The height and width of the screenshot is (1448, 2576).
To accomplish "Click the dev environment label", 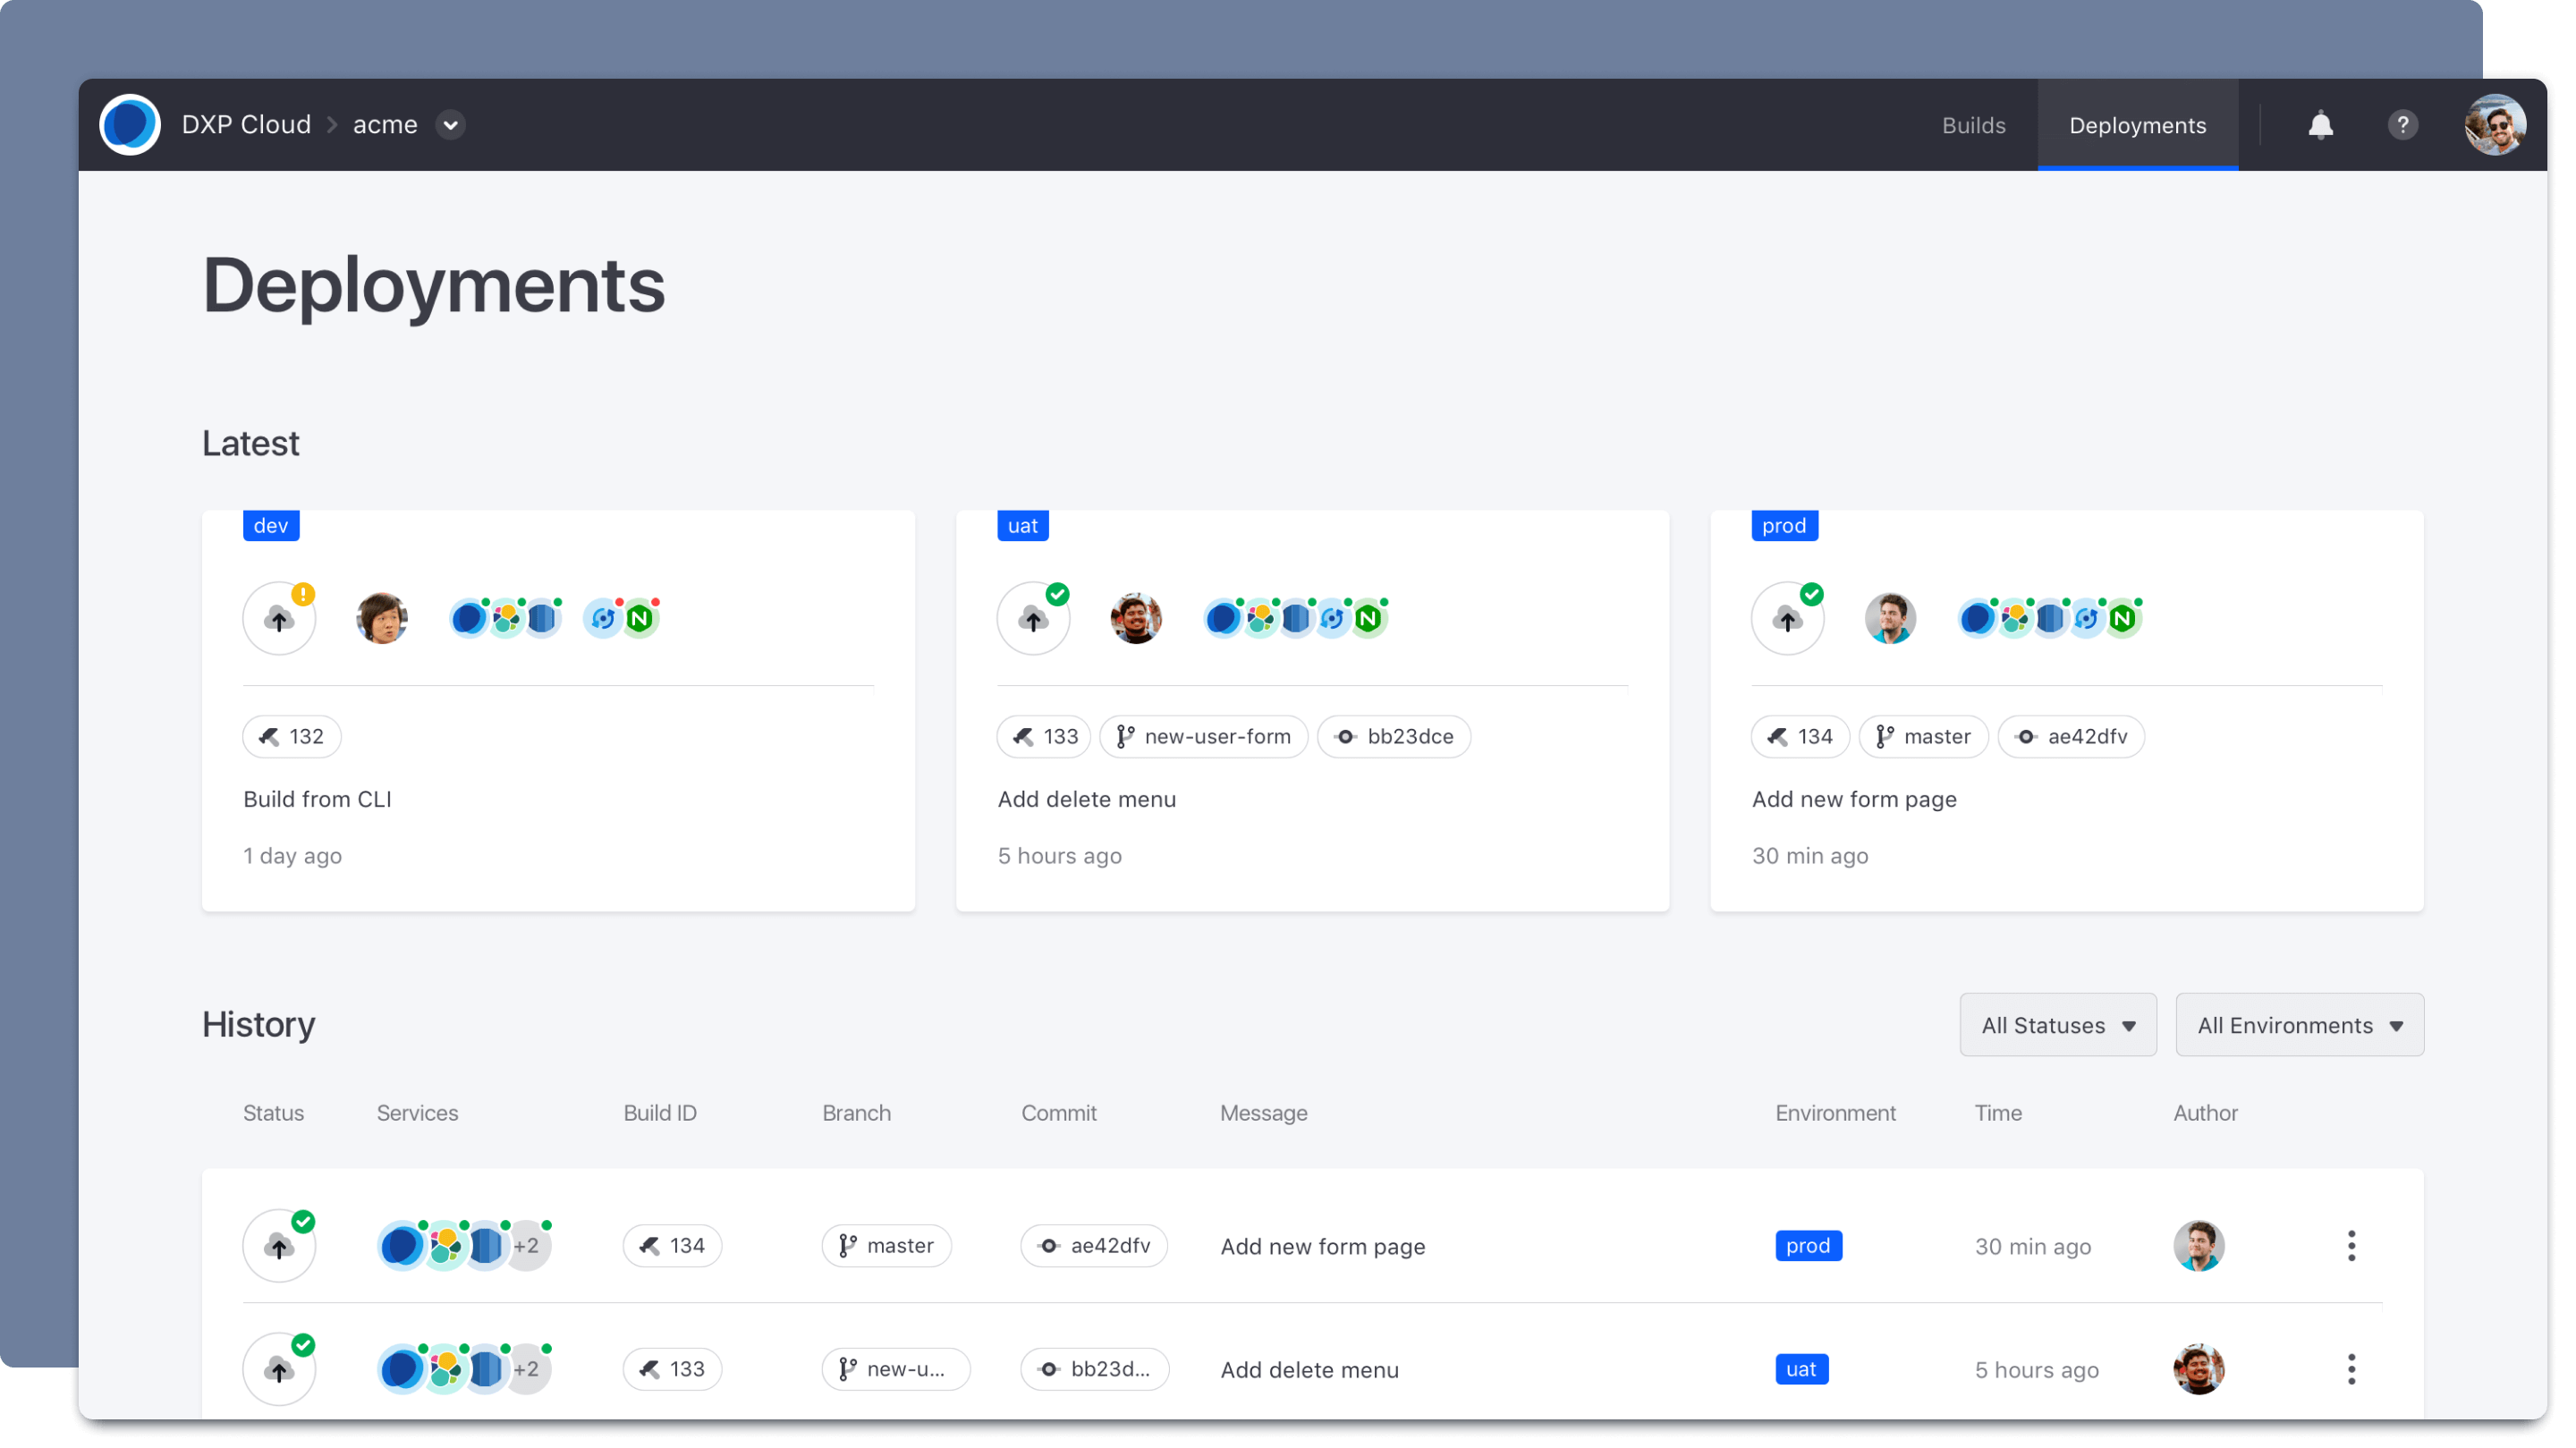I will (271, 526).
